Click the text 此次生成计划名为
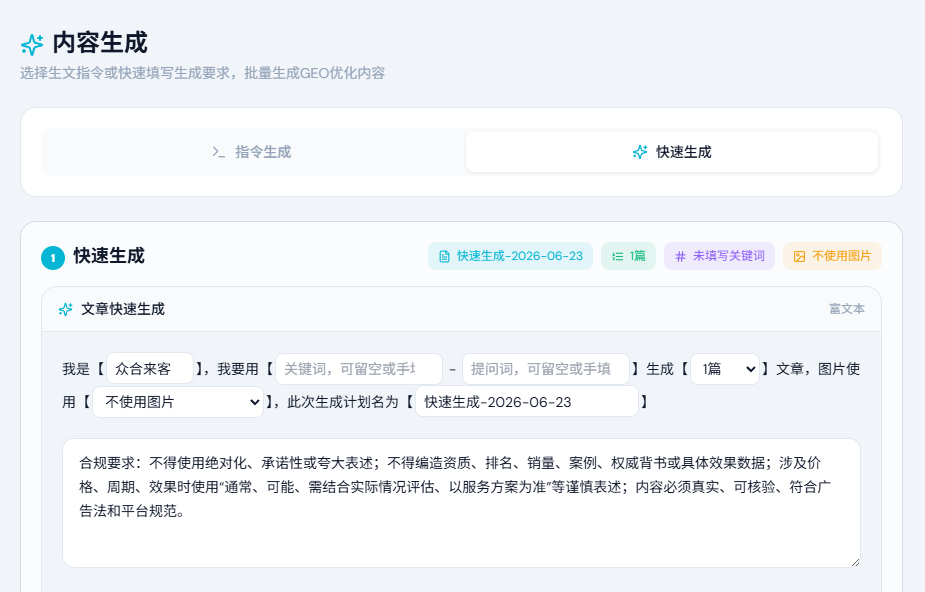 pyautogui.click(x=343, y=402)
